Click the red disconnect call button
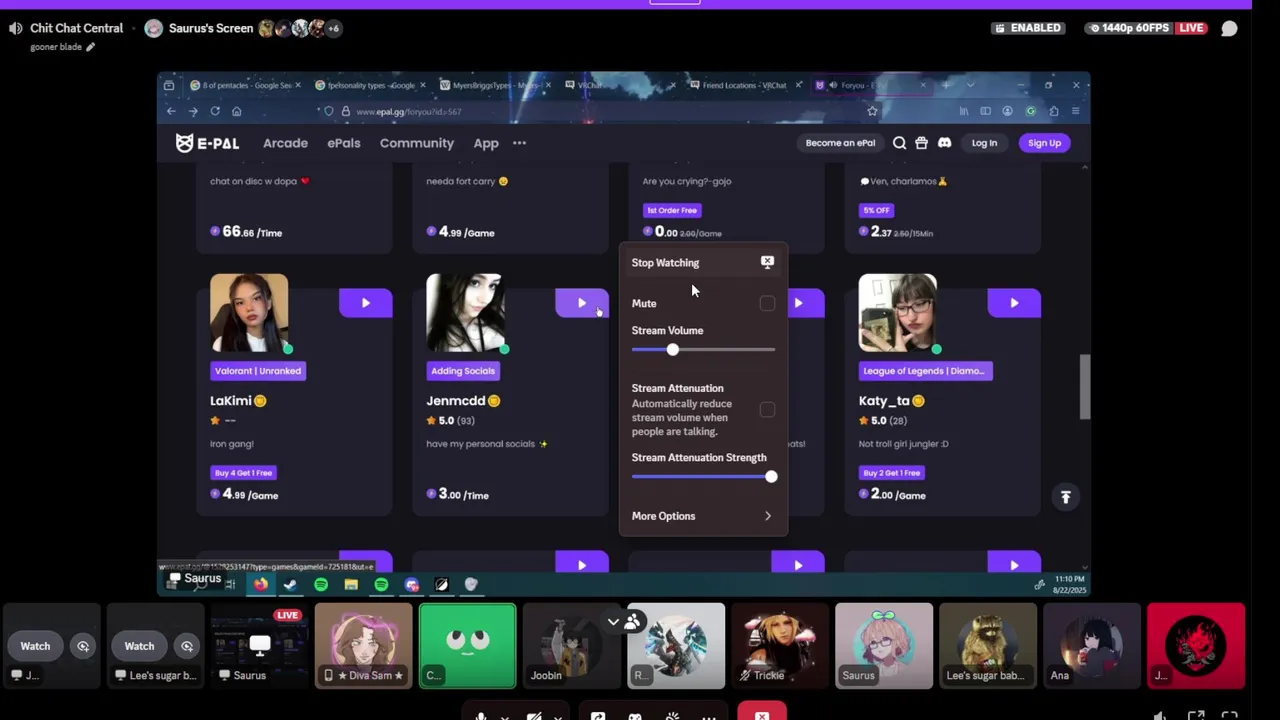1280x720 pixels. [x=762, y=713]
